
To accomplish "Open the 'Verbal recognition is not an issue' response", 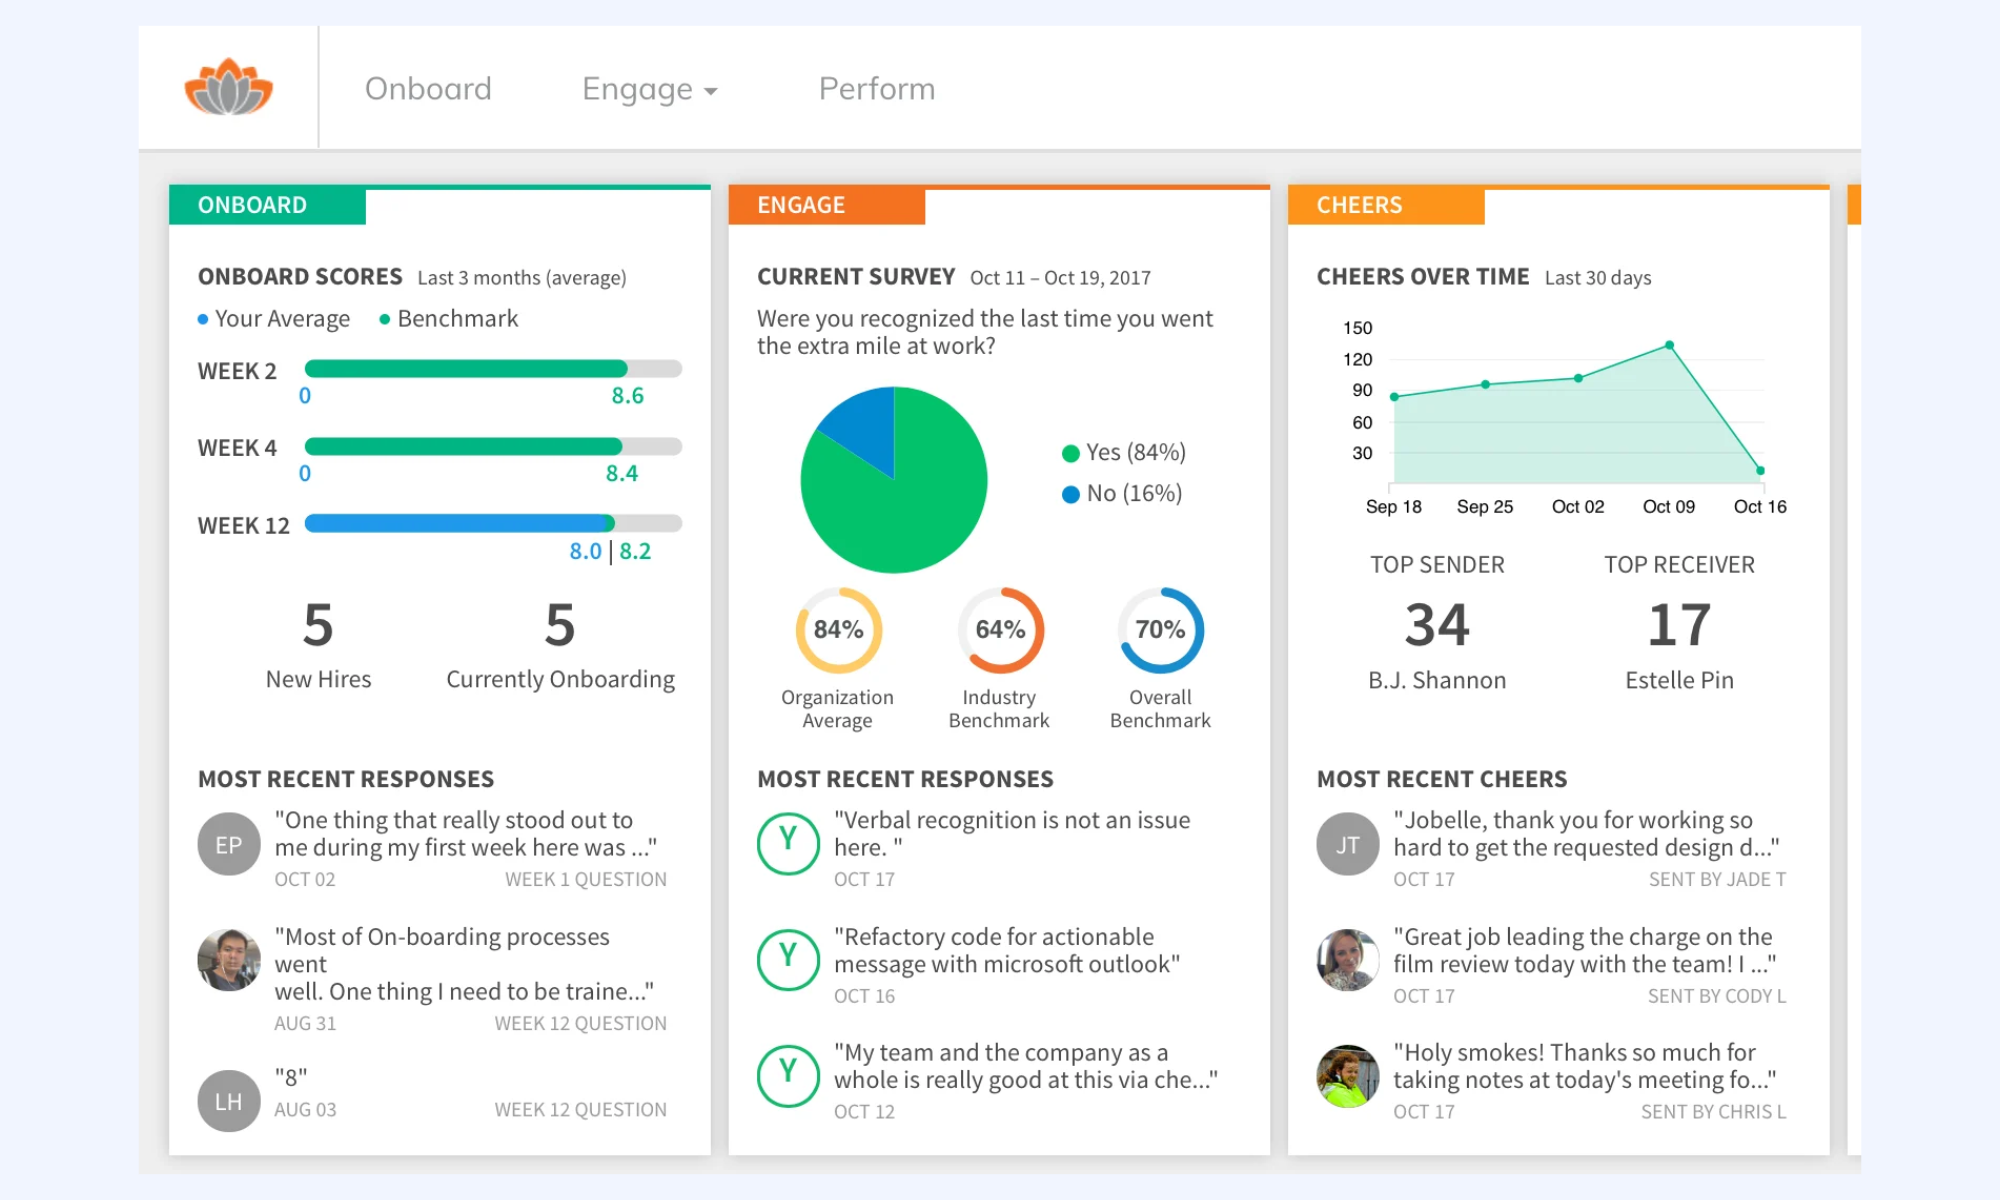I will point(1012,834).
